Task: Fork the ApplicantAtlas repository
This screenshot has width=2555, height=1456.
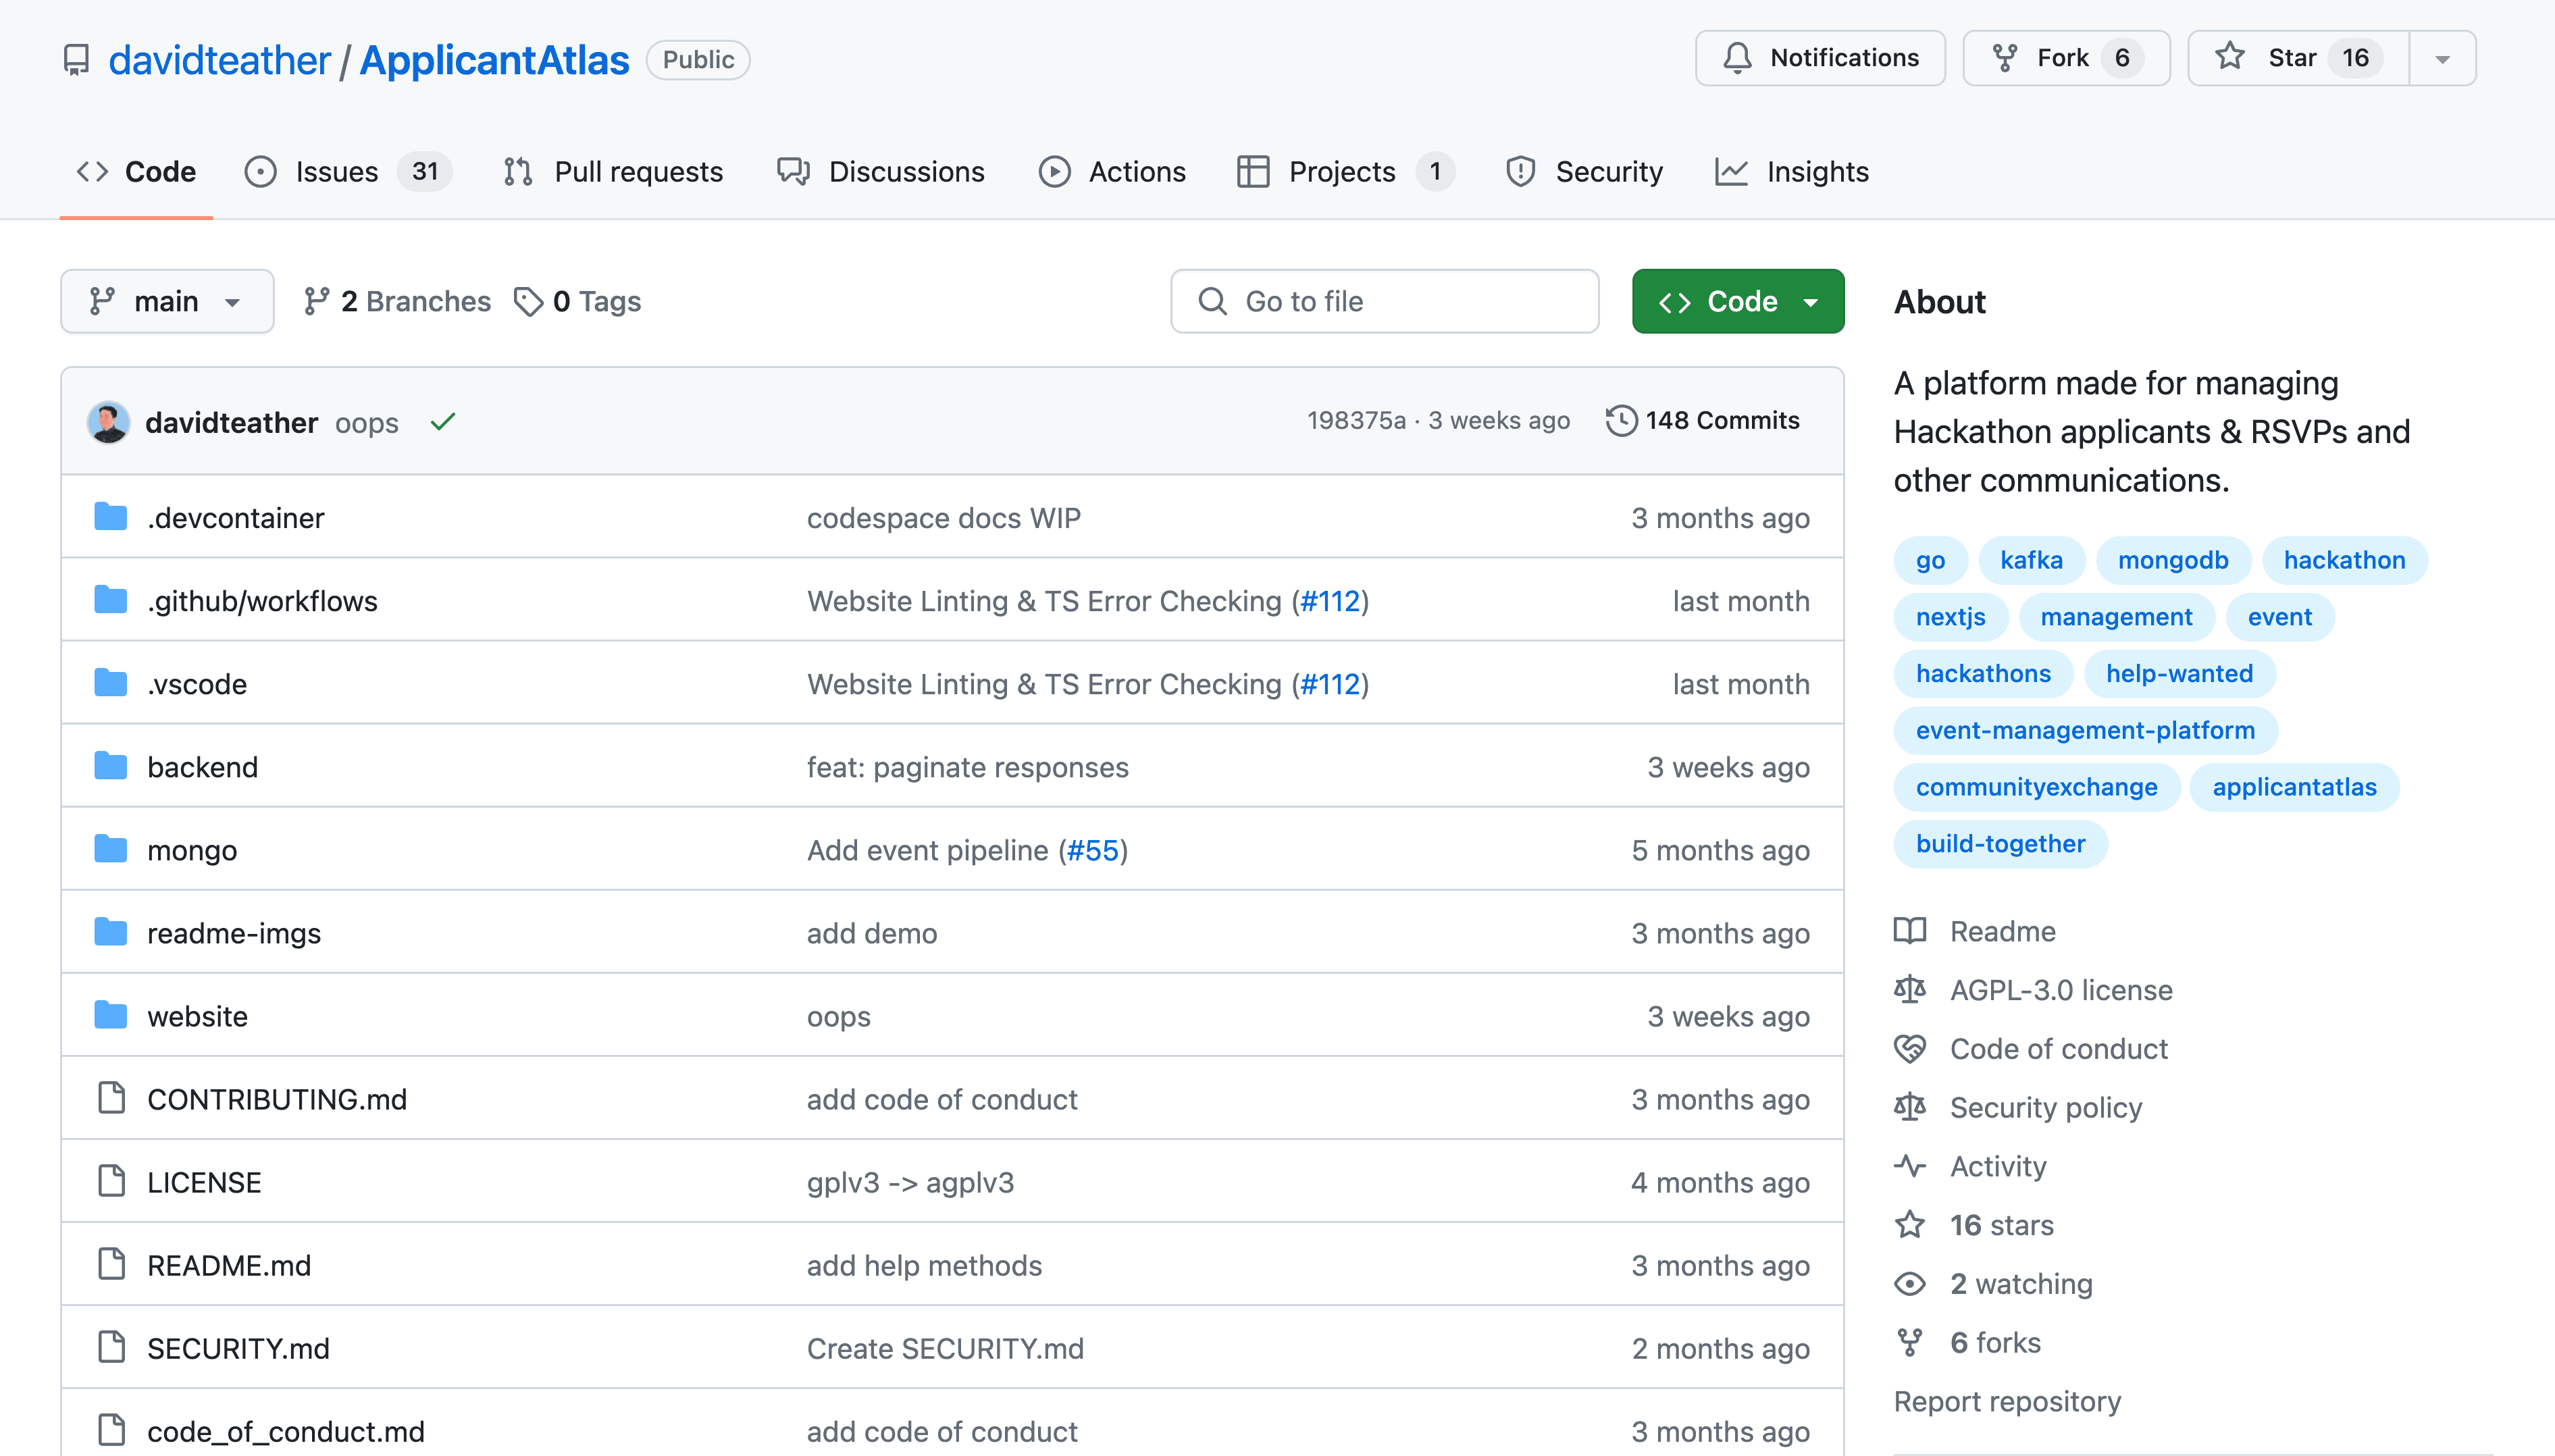Action: pos(2066,58)
